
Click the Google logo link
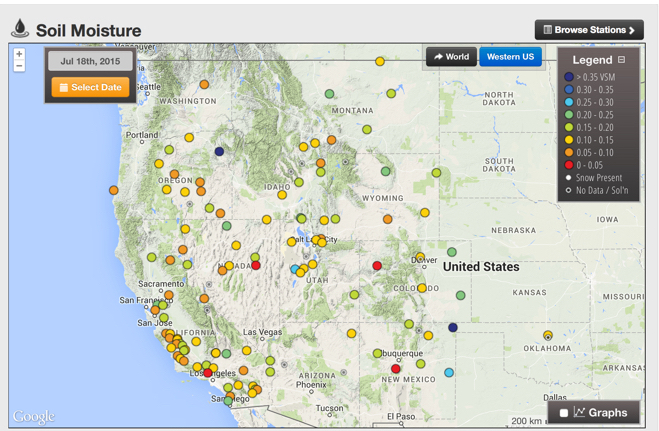tap(33, 416)
